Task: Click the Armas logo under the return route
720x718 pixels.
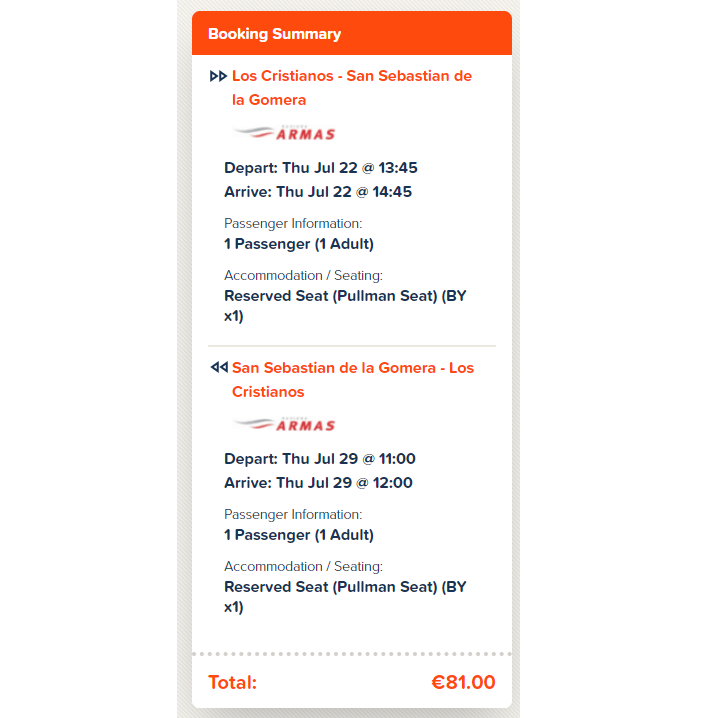Action: click(x=284, y=425)
